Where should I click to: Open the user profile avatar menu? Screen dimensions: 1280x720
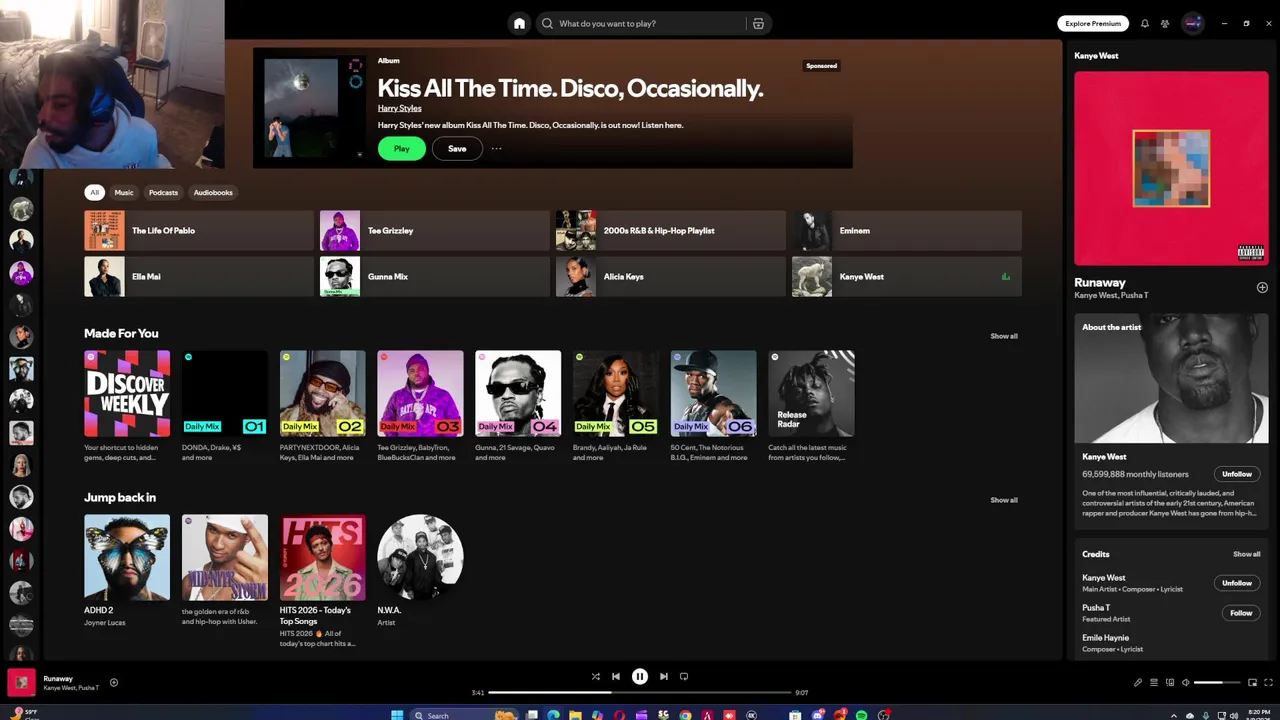[x=1192, y=23]
